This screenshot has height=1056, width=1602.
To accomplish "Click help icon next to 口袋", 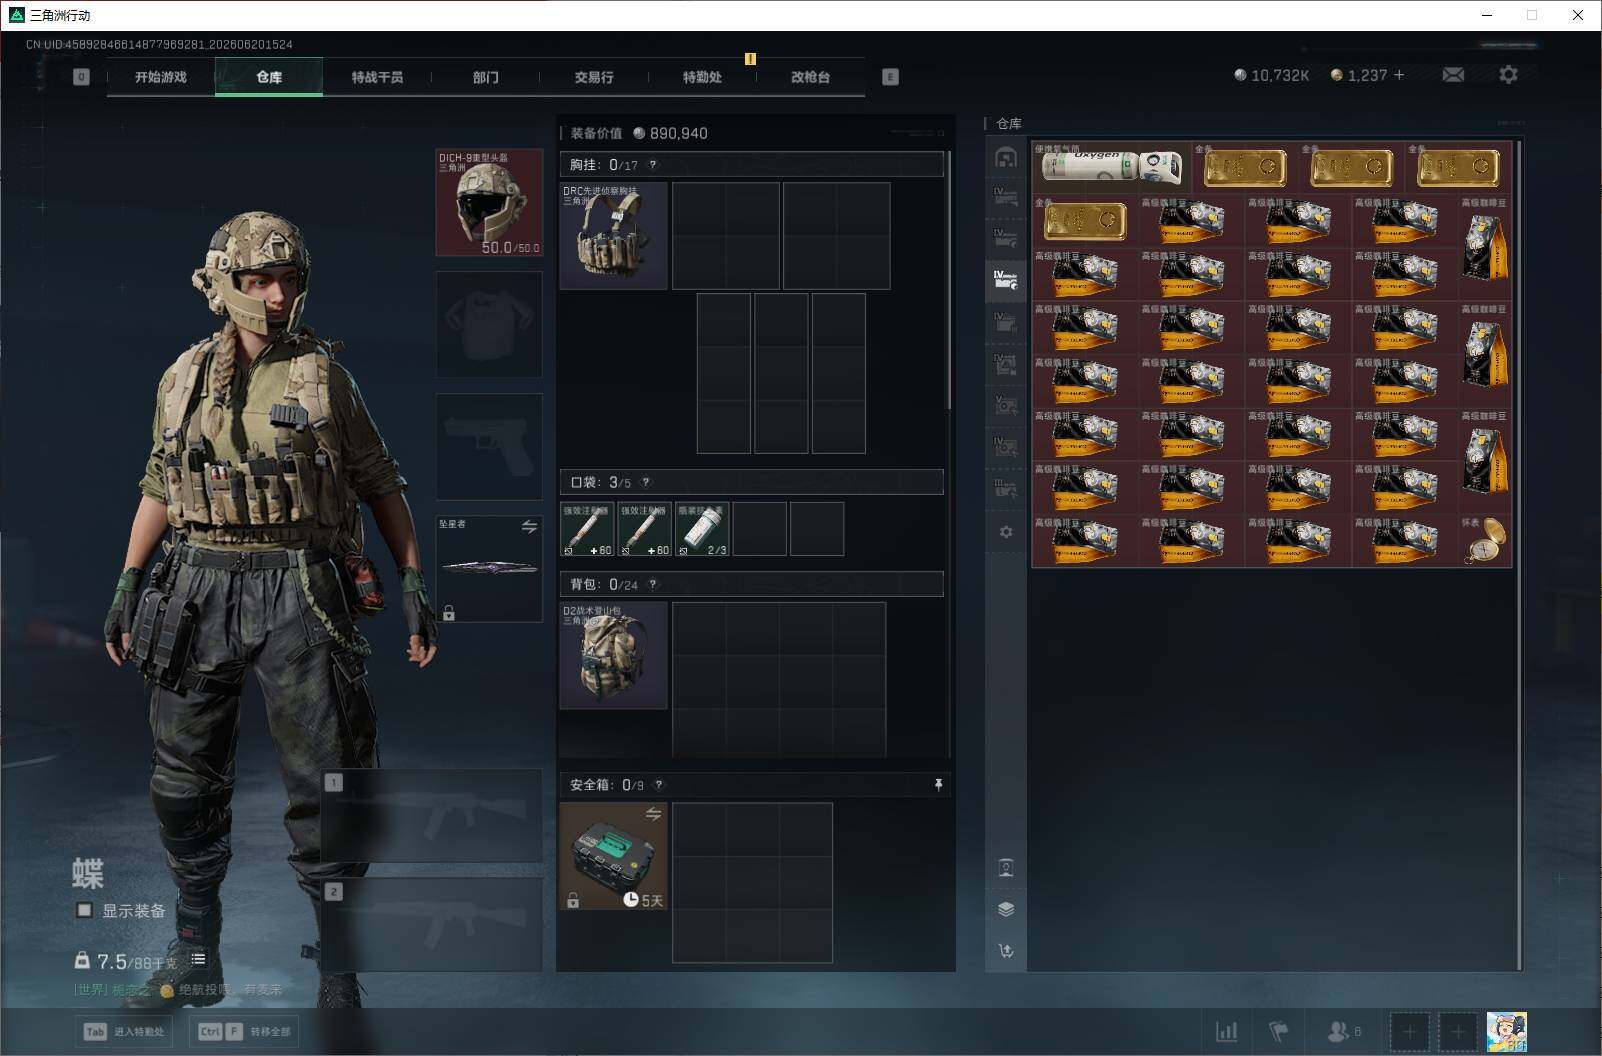I will click(x=645, y=482).
